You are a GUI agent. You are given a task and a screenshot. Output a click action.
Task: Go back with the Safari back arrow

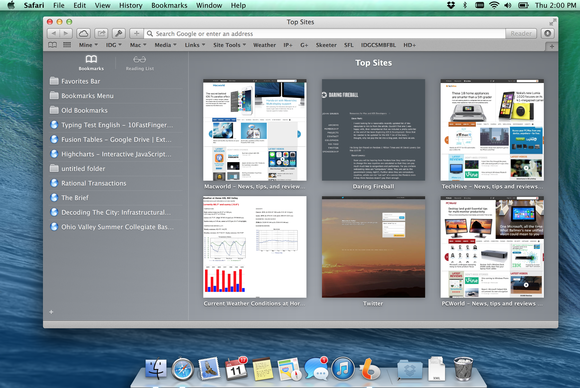tap(54, 34)
